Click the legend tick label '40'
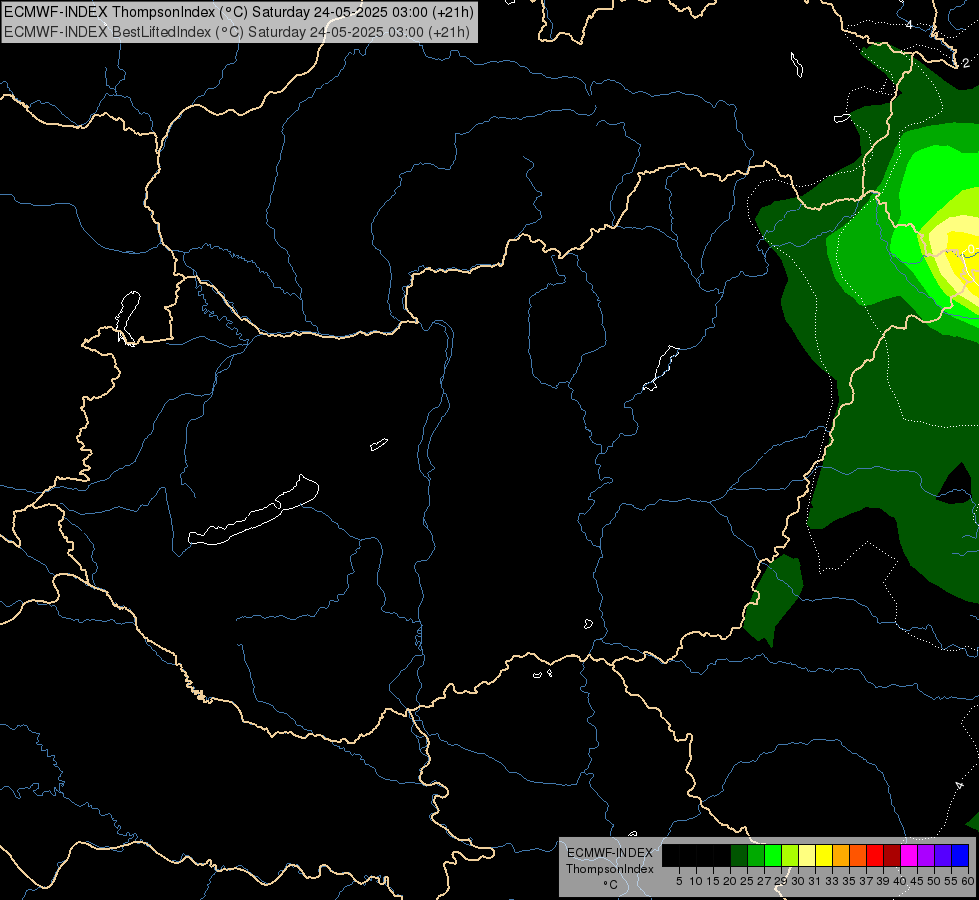The image size is (979, 900). 900,881
